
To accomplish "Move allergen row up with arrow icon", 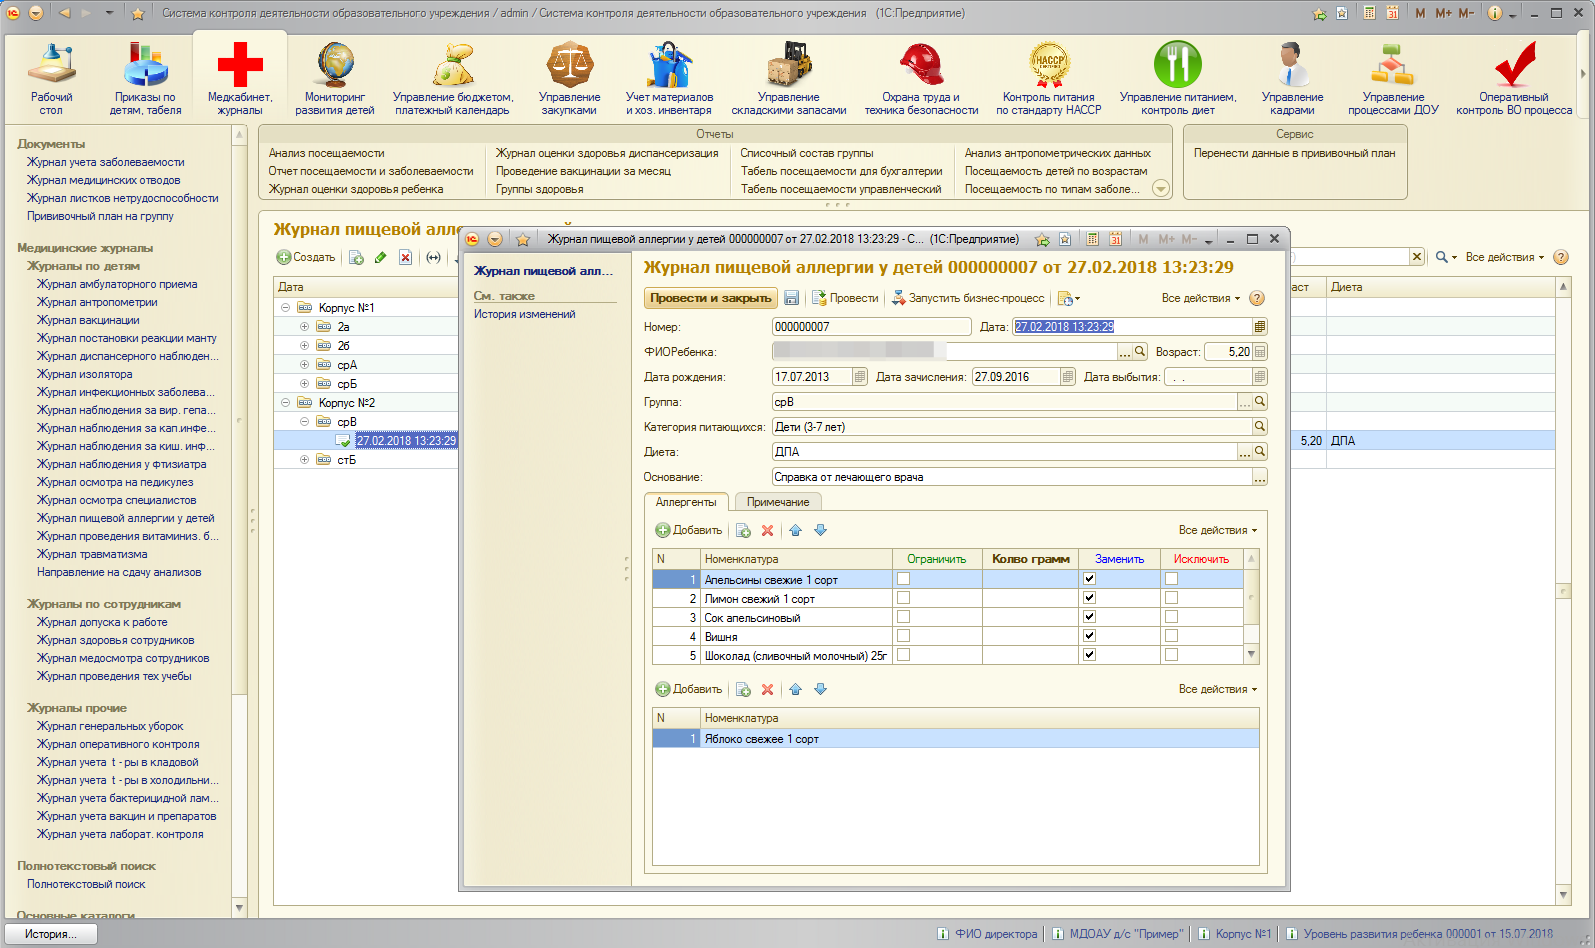I will 796,531.
